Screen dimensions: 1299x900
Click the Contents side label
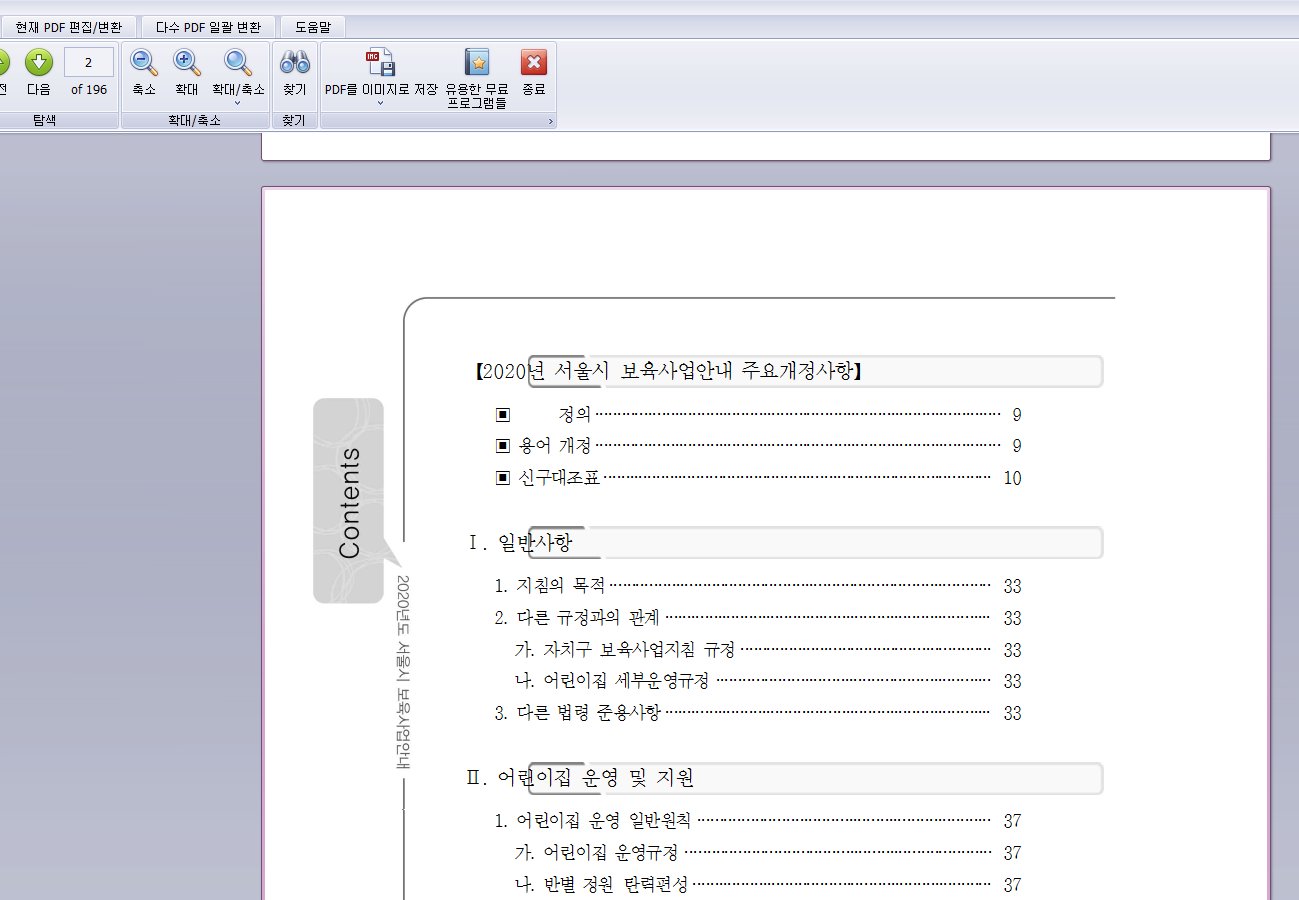point(349,501)
